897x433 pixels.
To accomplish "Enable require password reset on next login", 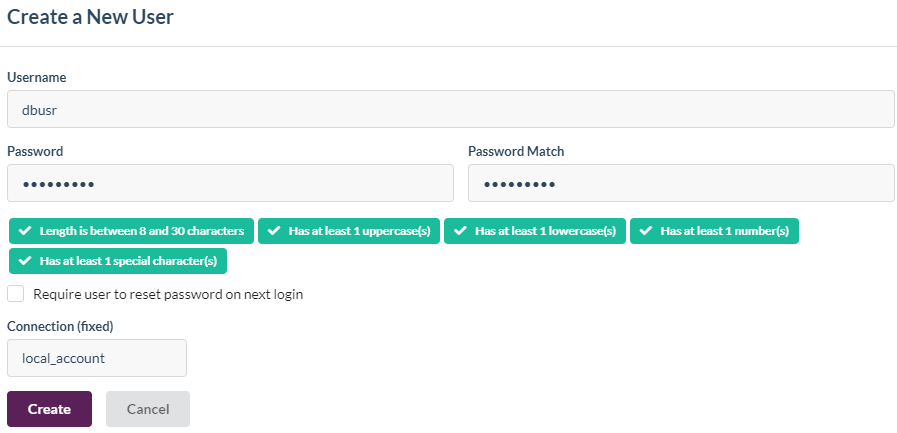I will coord(15,294).
